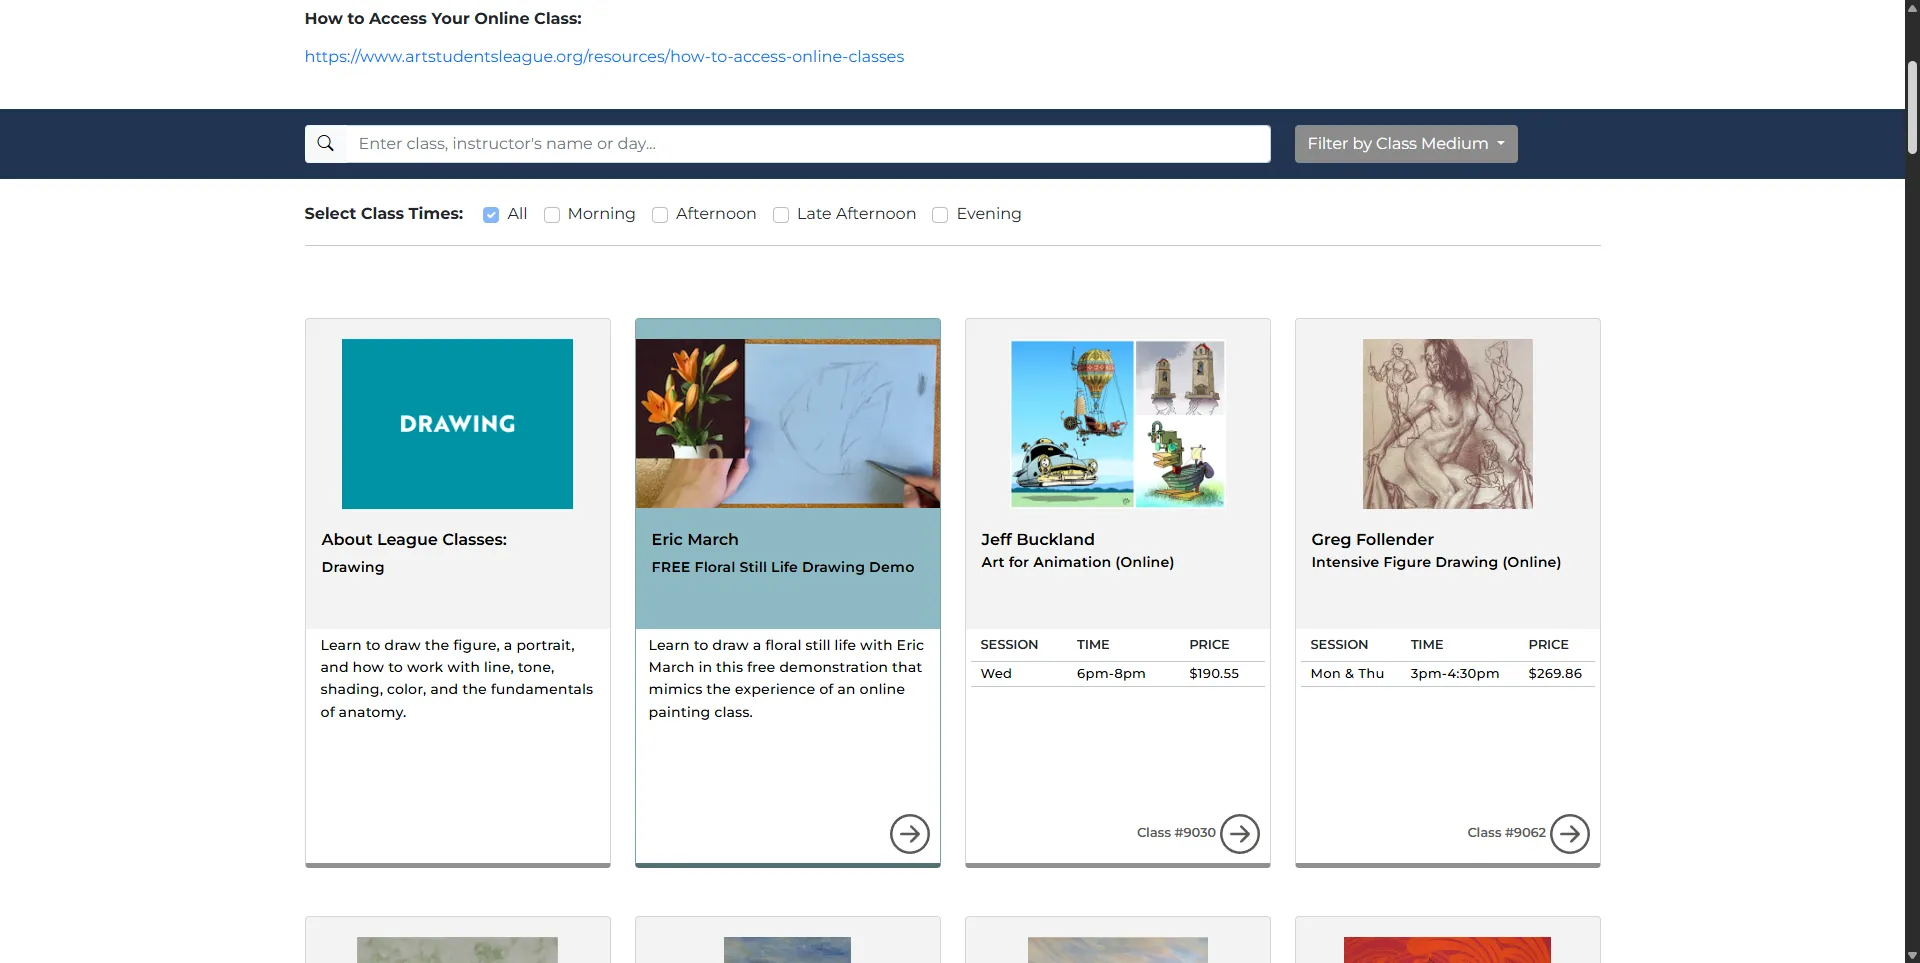The height and width of the screenshot is (963, 1920).
Task: Focus the class or instructor search field
Action: click(x=808, y=144)
